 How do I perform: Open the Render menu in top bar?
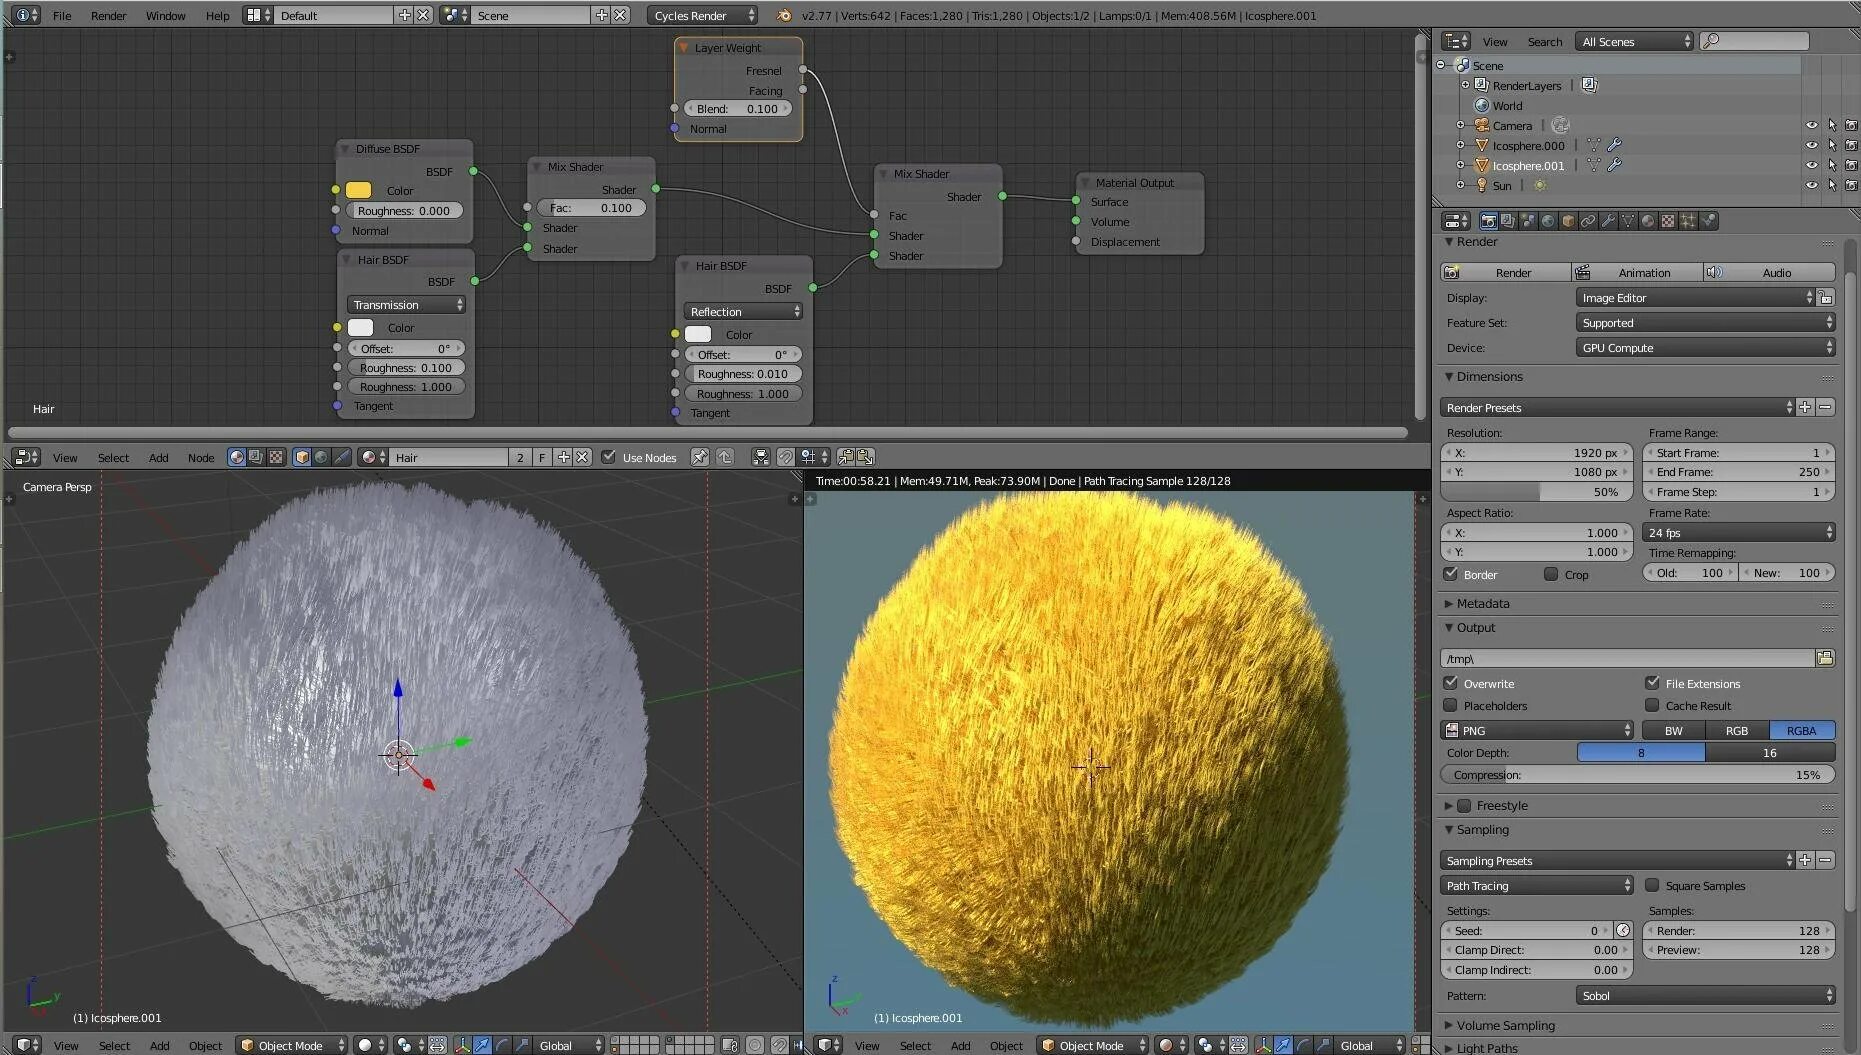(109, 15)
